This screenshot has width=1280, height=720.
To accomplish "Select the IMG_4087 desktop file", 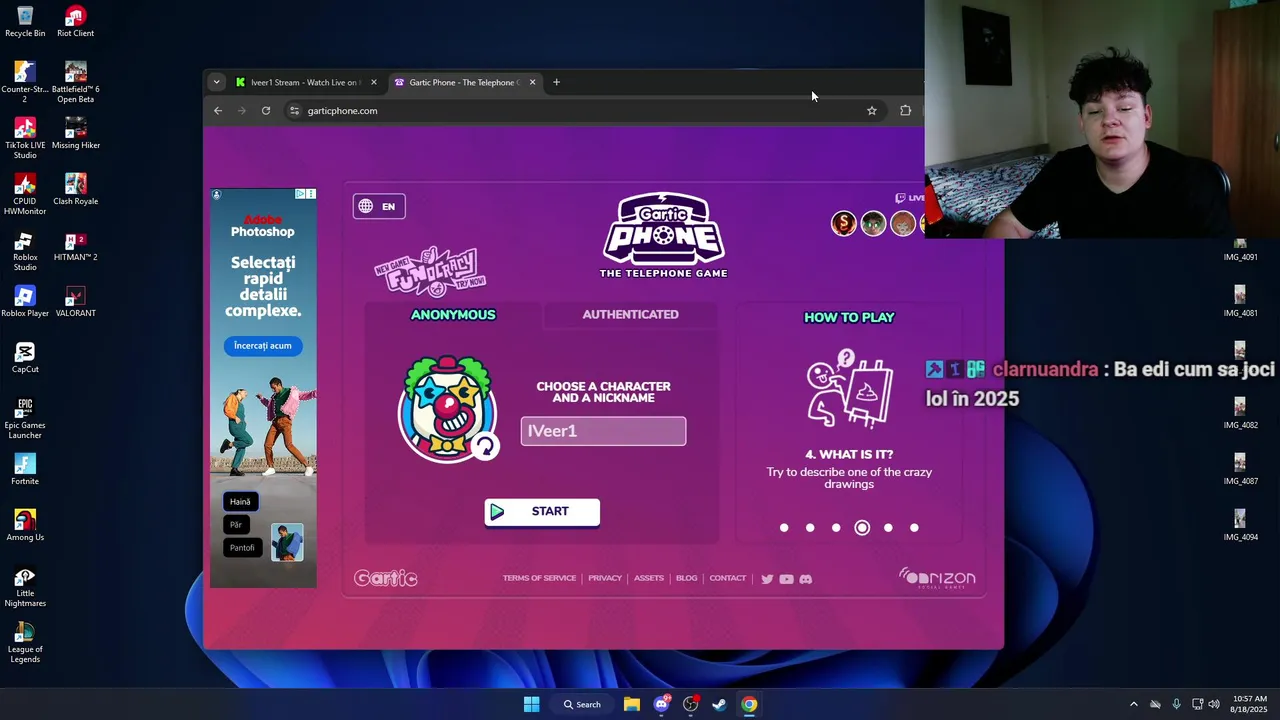I will point(1240,468).
